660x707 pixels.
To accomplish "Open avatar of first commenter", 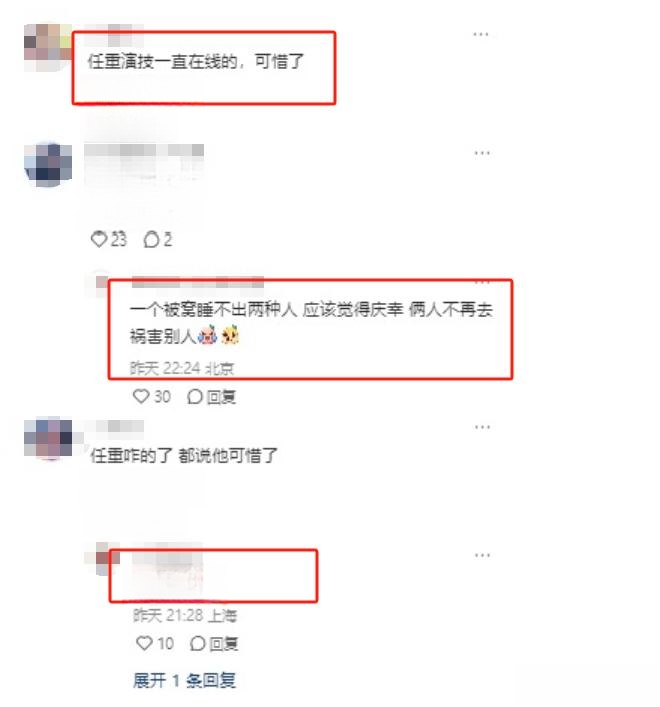I will point(48,47).
